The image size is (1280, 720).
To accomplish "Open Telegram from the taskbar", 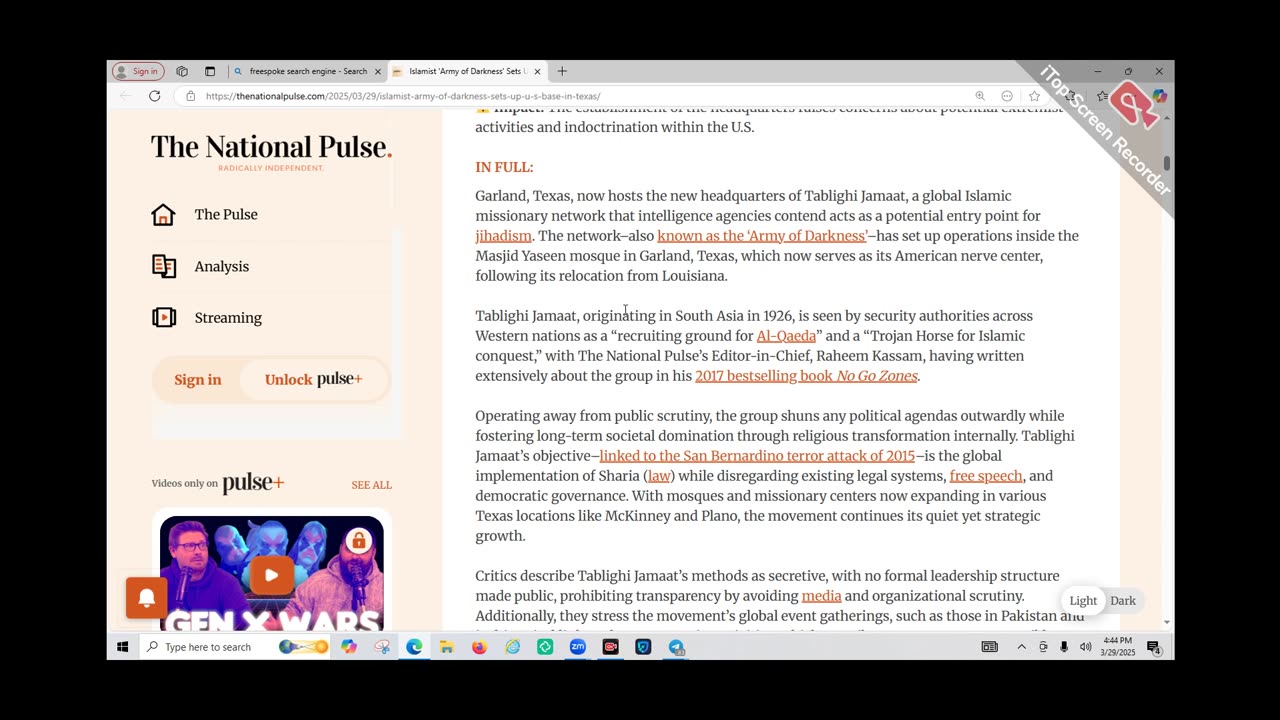I will [x=676, y=647].
